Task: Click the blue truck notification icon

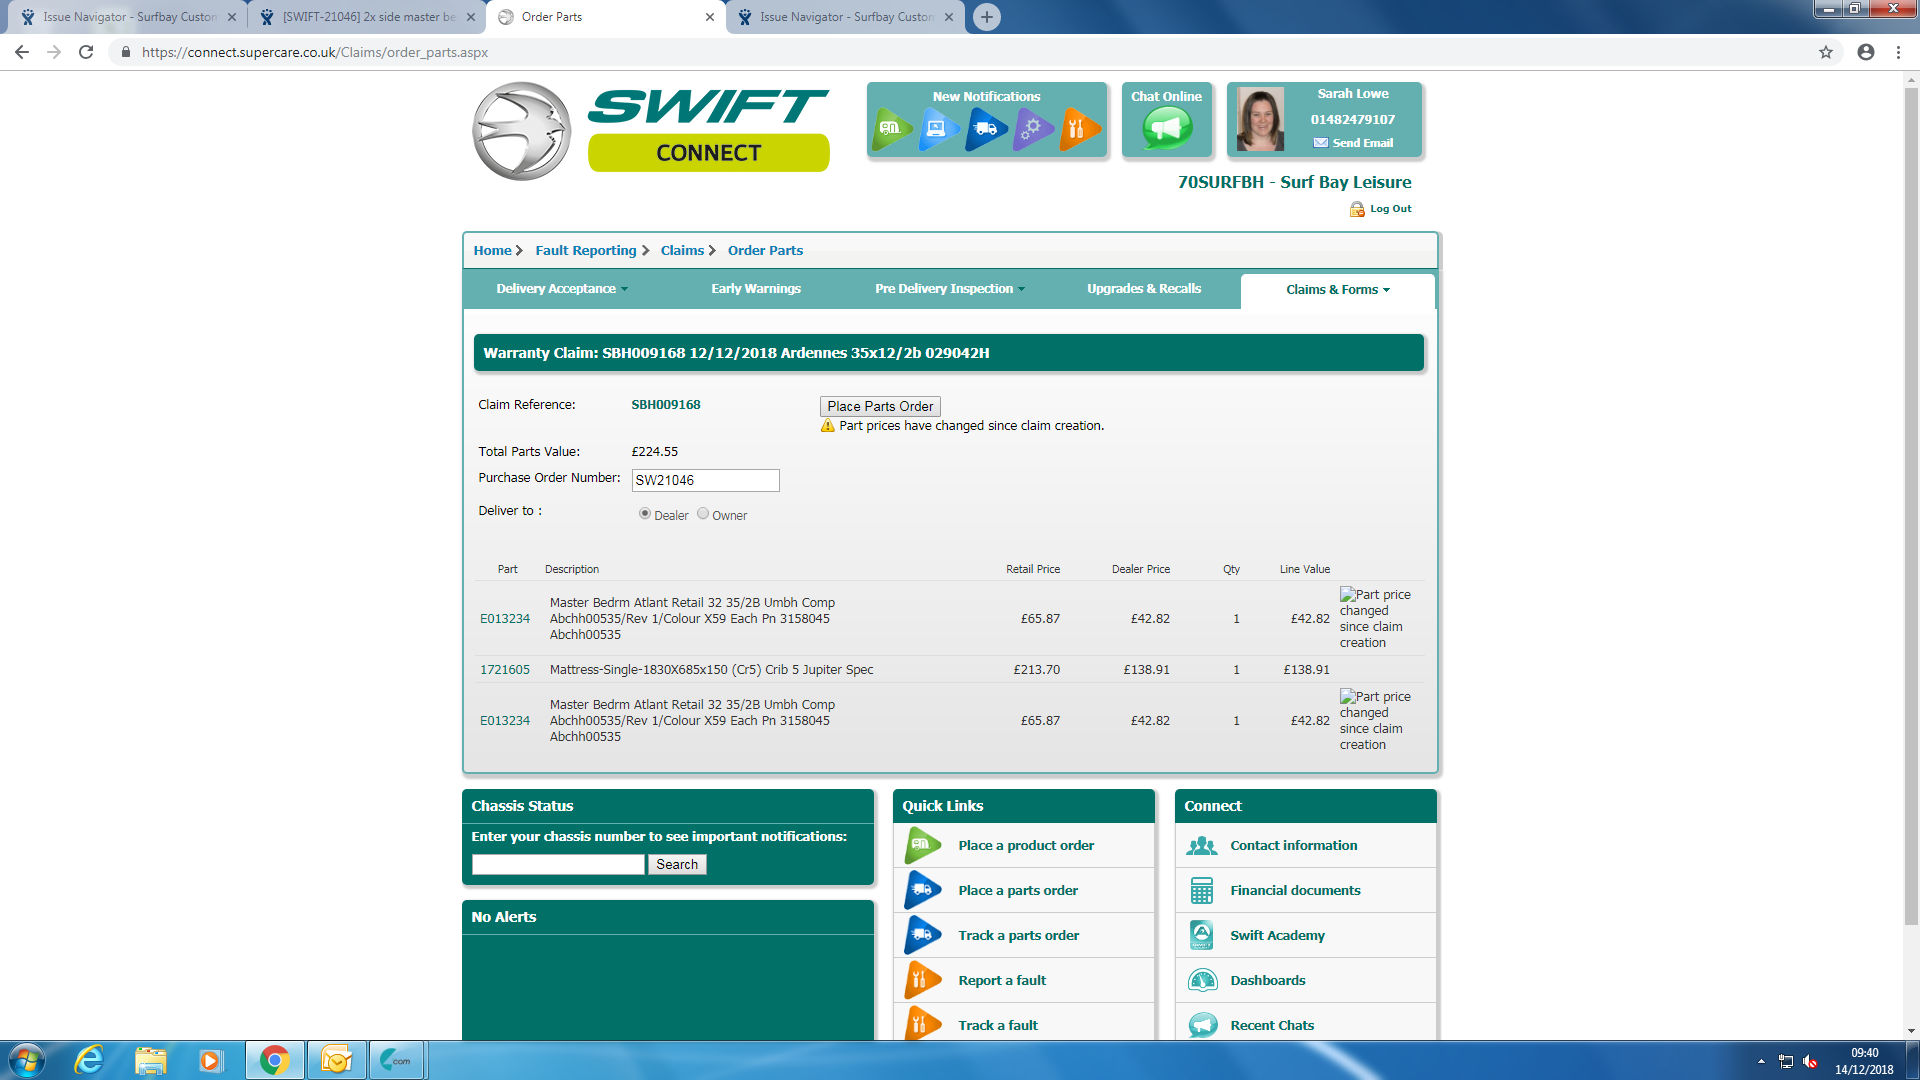Action: pos(985,129)
